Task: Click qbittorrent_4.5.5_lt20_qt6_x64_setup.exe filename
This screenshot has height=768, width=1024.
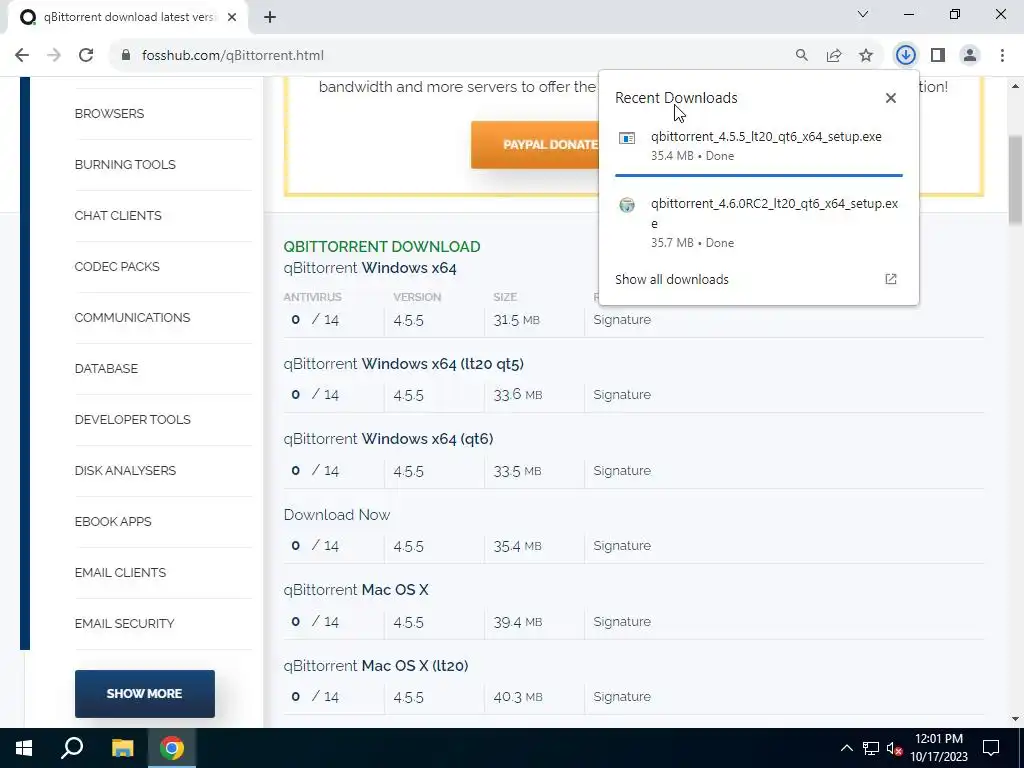Action: coord(766,136)
